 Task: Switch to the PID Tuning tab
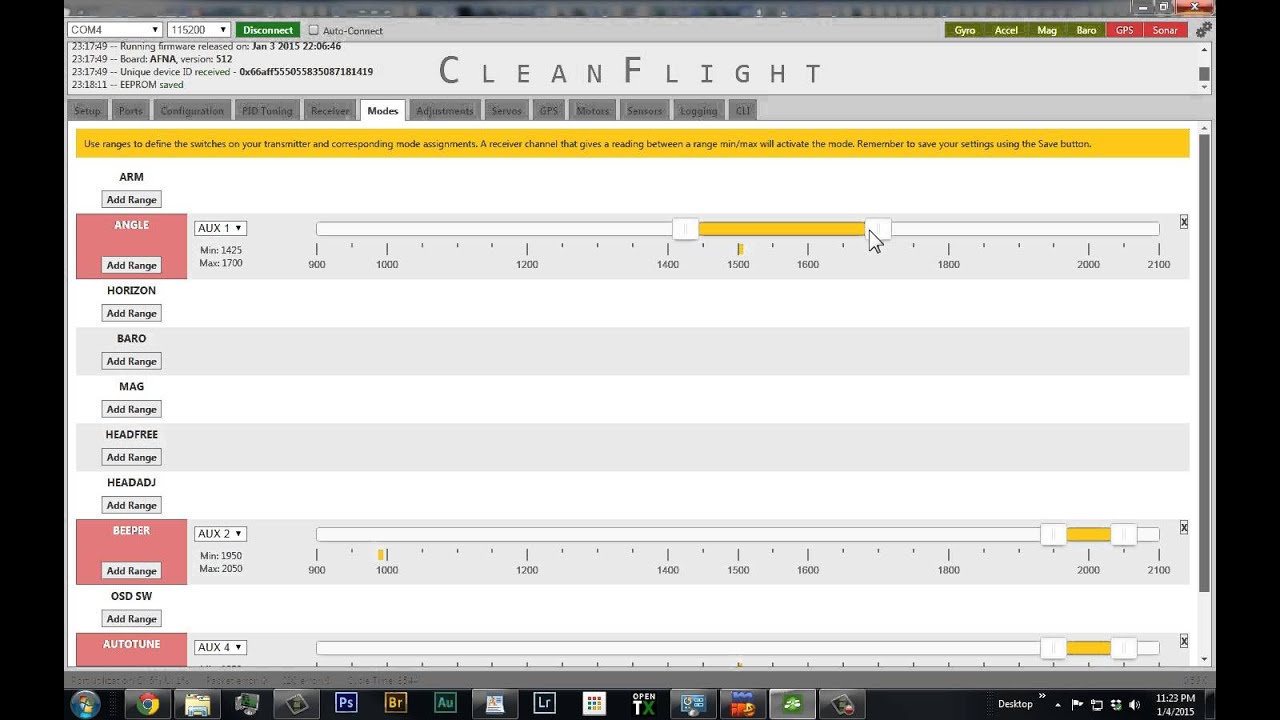(x=267, y=110)
